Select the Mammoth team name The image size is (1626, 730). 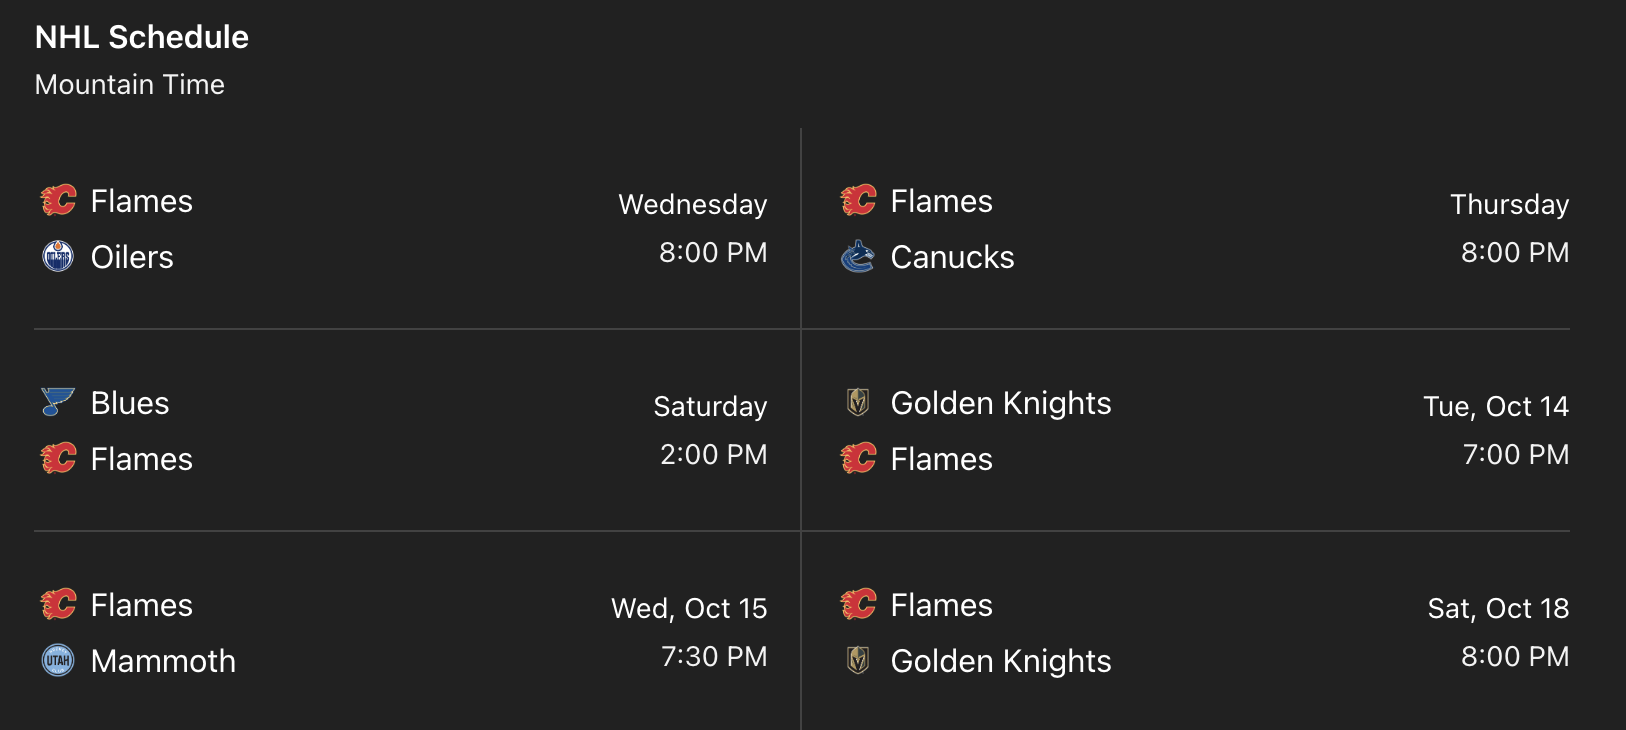[x=163, y=661]
